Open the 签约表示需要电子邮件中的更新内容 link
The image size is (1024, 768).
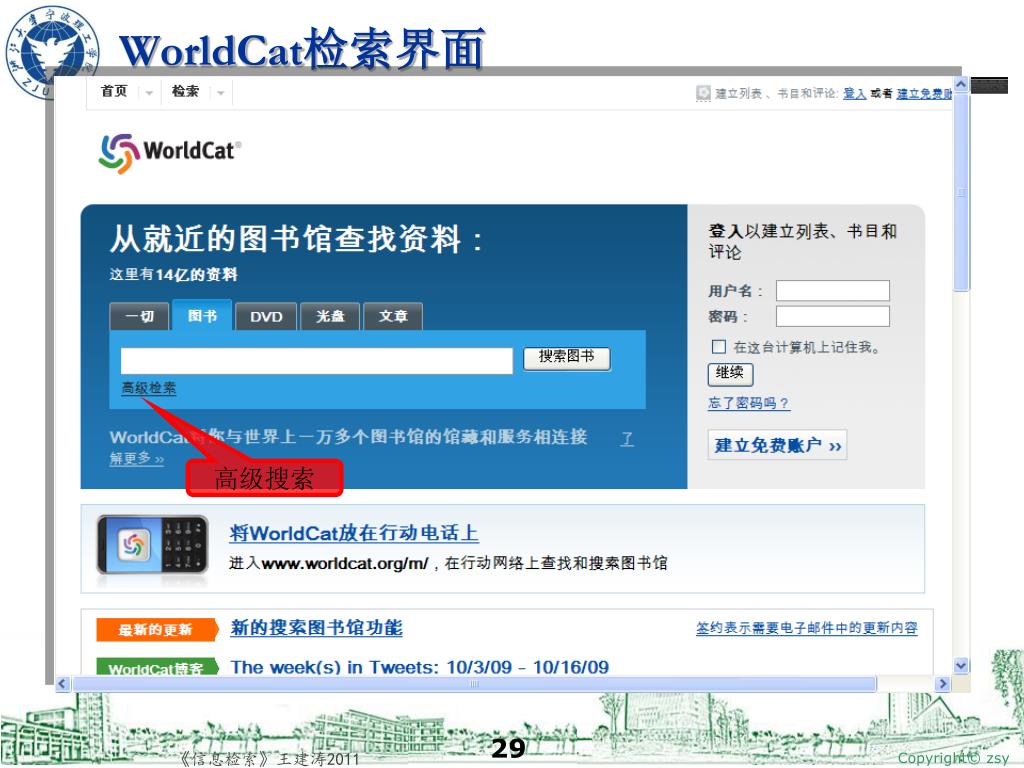(807, 628)
